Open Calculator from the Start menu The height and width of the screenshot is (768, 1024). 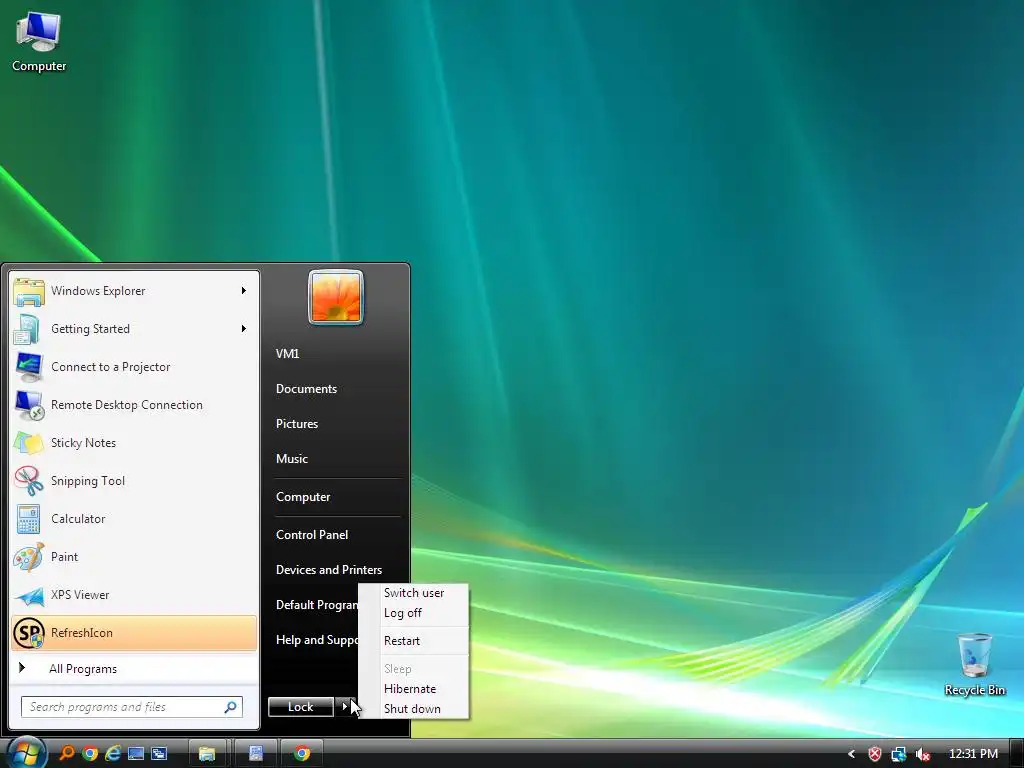tap(134, 519)
